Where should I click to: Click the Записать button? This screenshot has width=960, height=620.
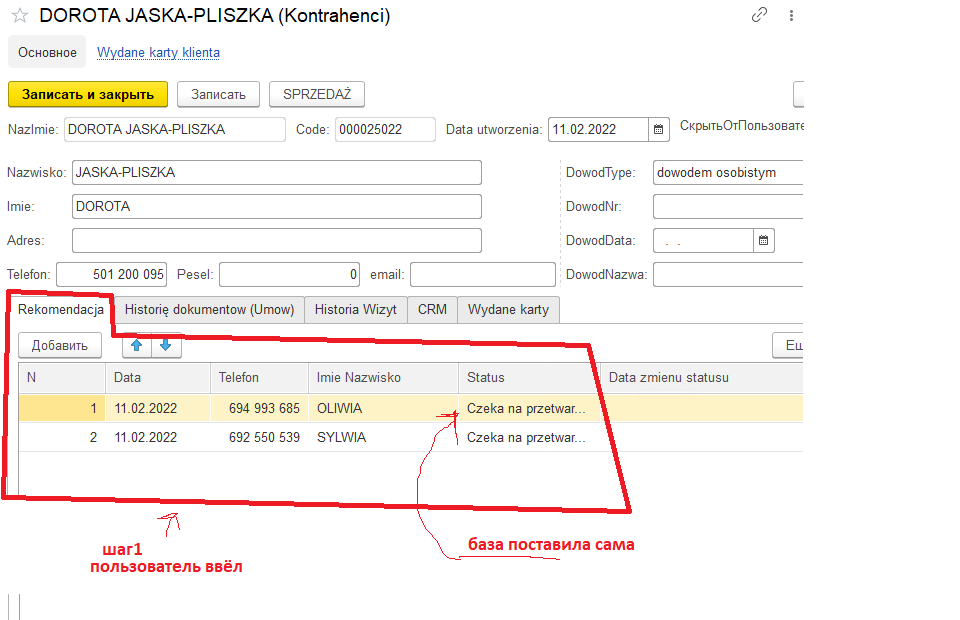pyautogui.click(x=218, y=94)
